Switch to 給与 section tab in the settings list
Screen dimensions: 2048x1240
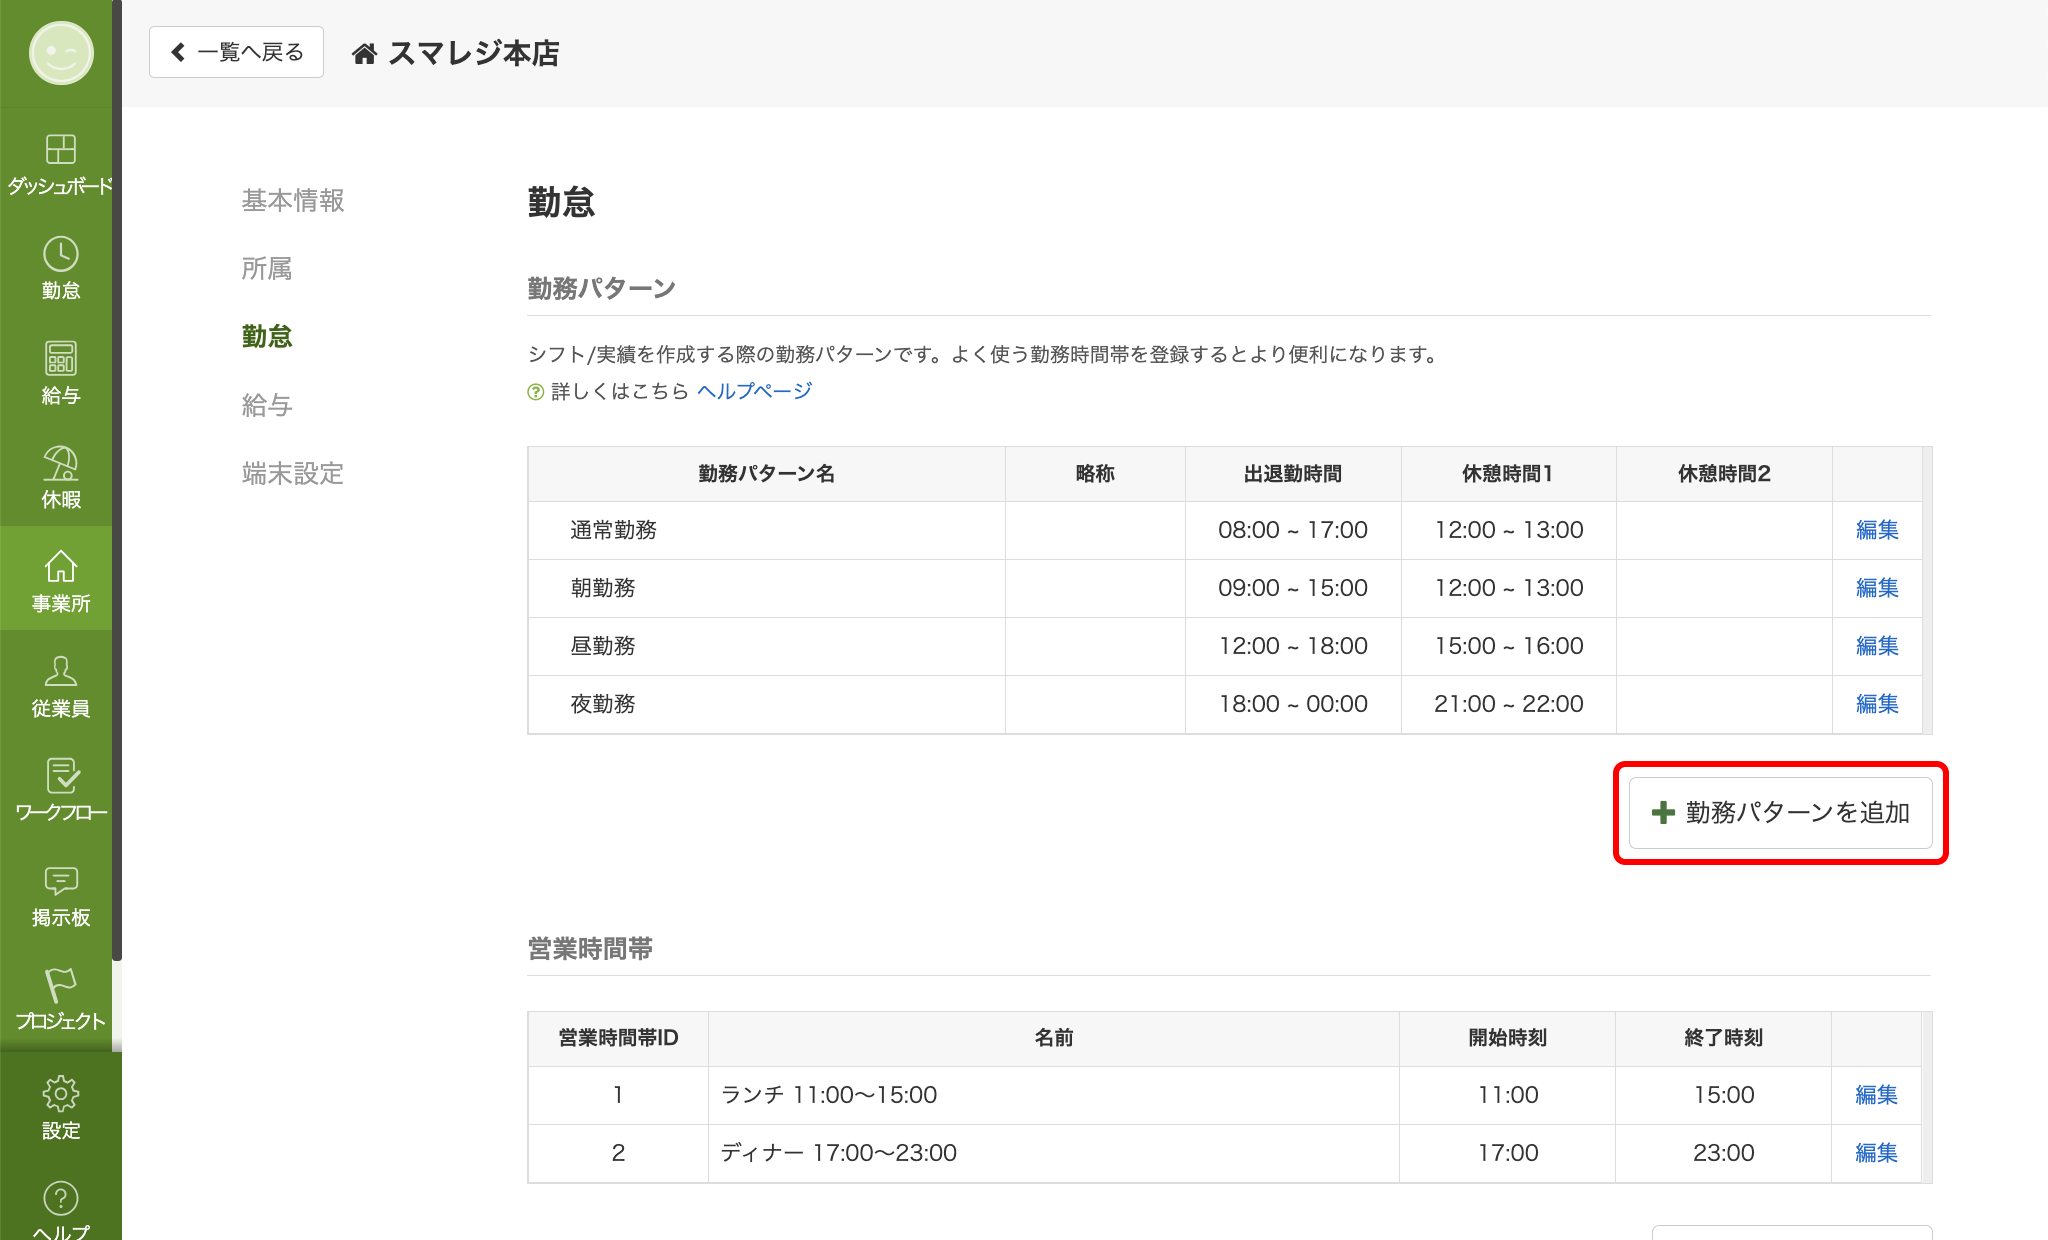point(267,405)
